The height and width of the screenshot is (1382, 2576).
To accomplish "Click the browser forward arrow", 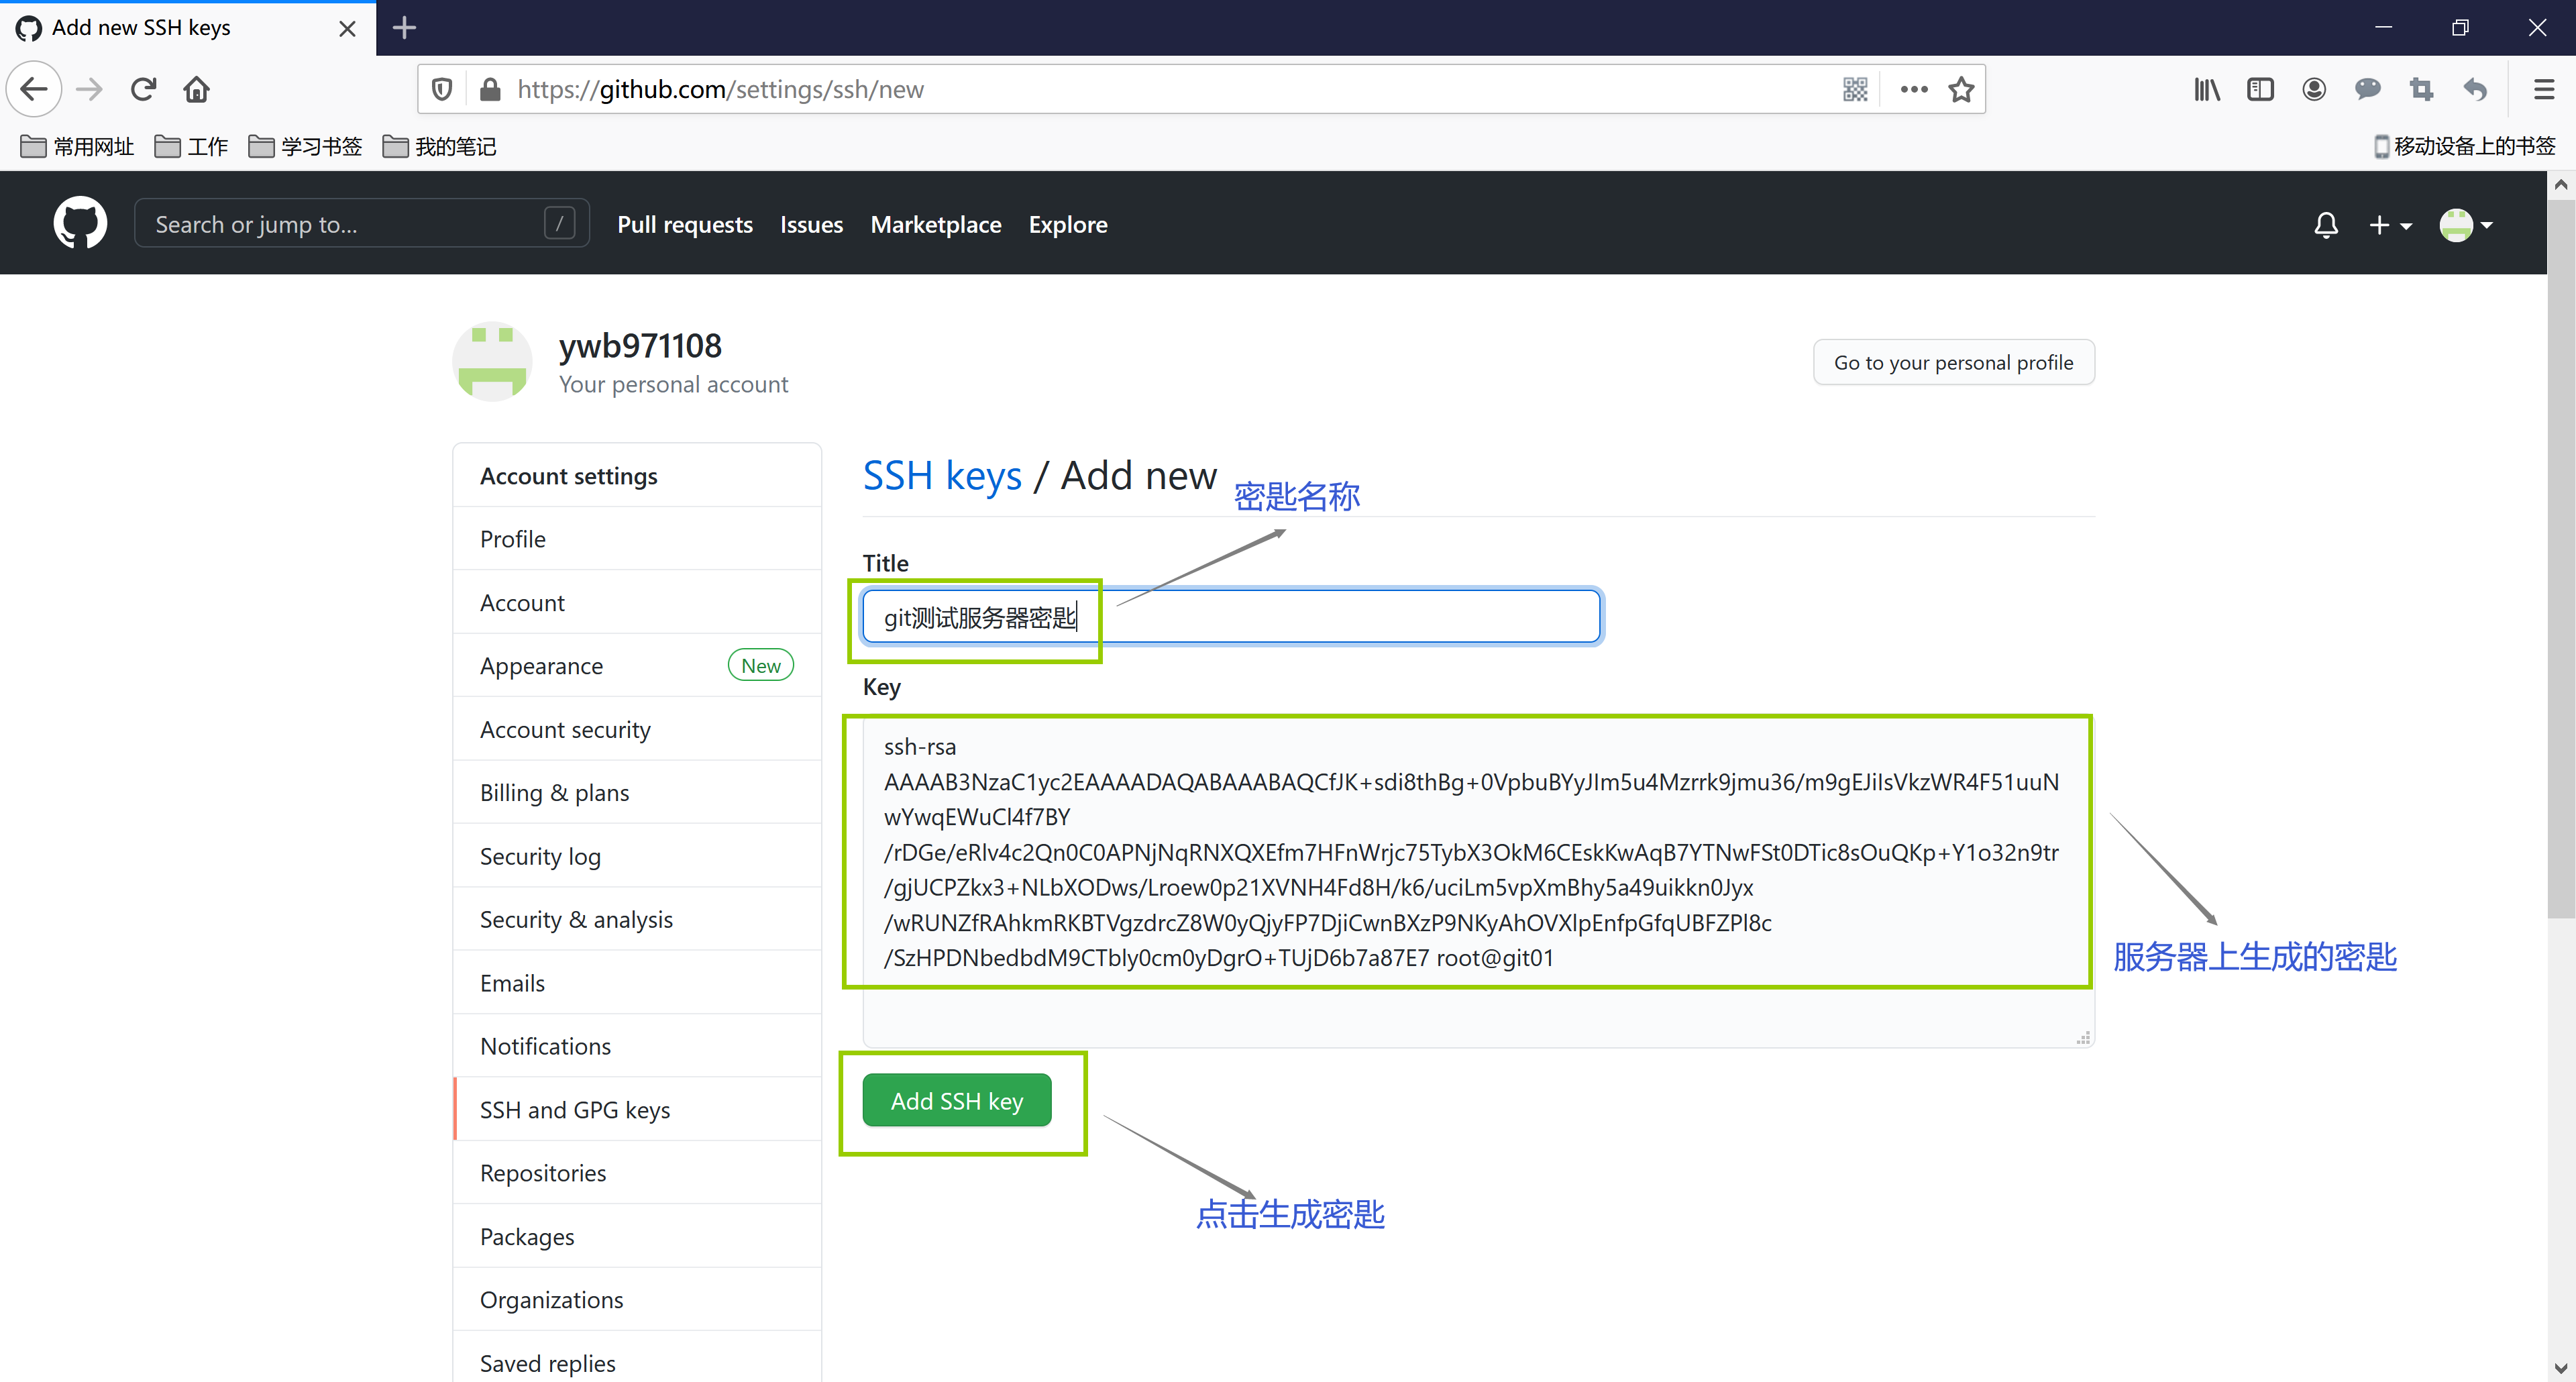I will pyautogui.click(x=89, y=89).
